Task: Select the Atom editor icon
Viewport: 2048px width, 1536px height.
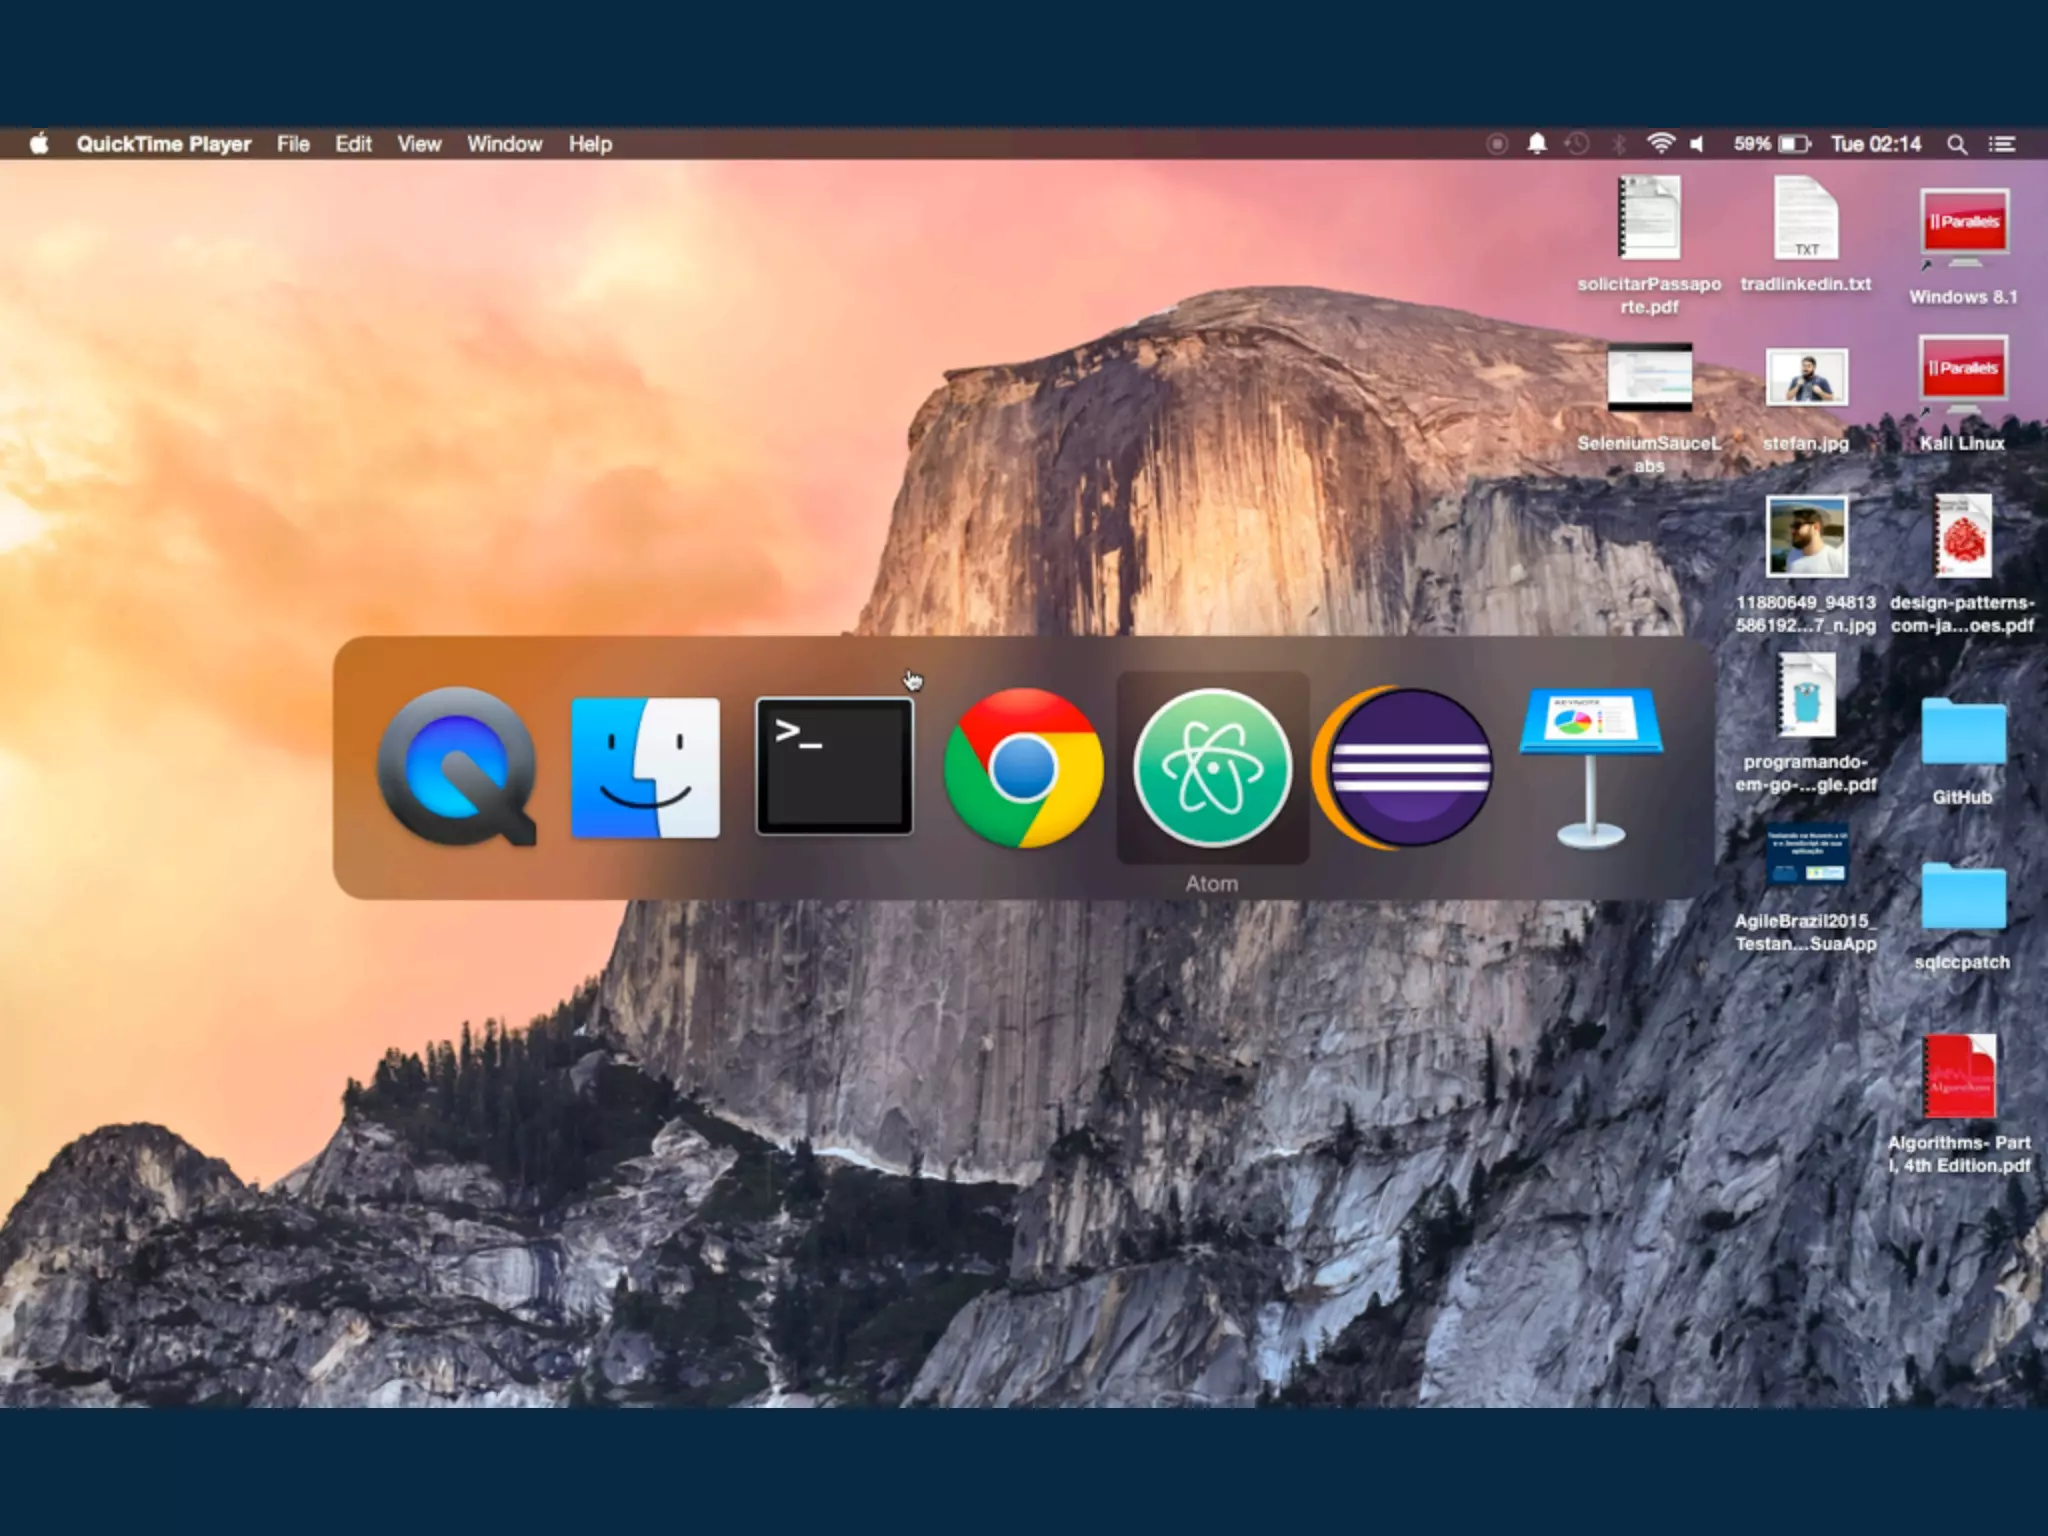Action: click(x=1212, y=767)
